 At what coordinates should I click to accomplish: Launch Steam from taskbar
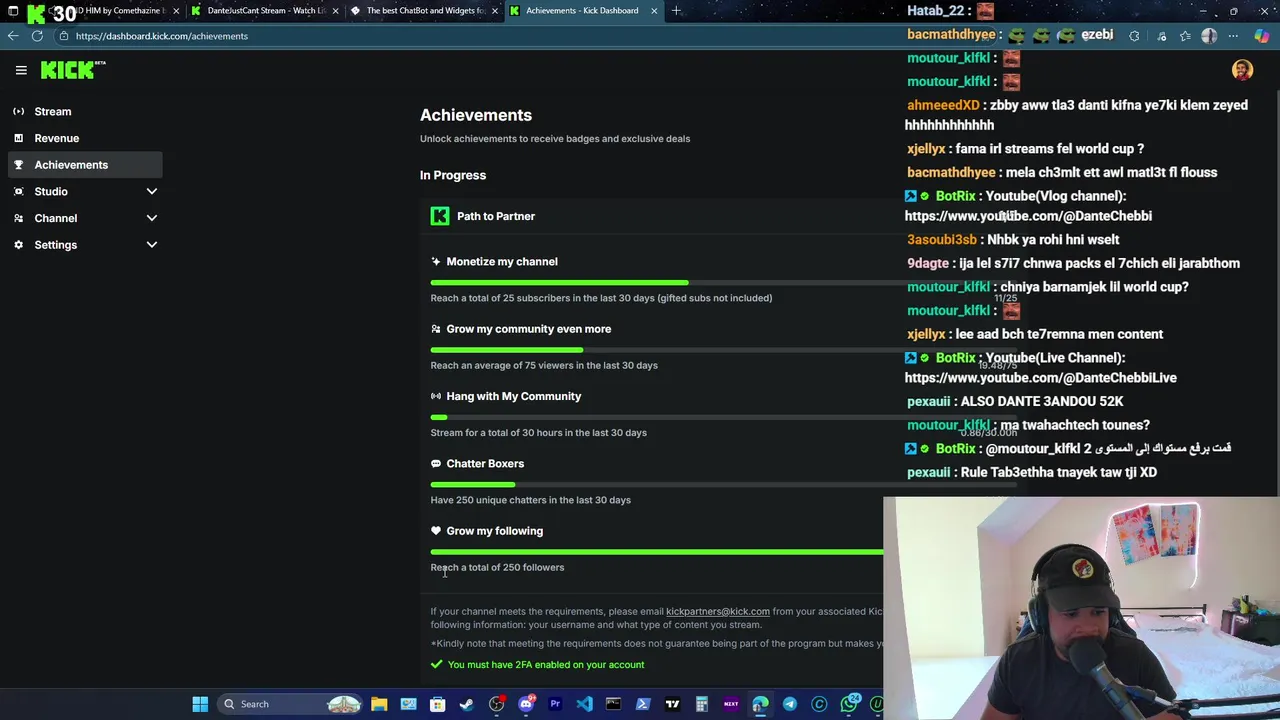(466, 704)
